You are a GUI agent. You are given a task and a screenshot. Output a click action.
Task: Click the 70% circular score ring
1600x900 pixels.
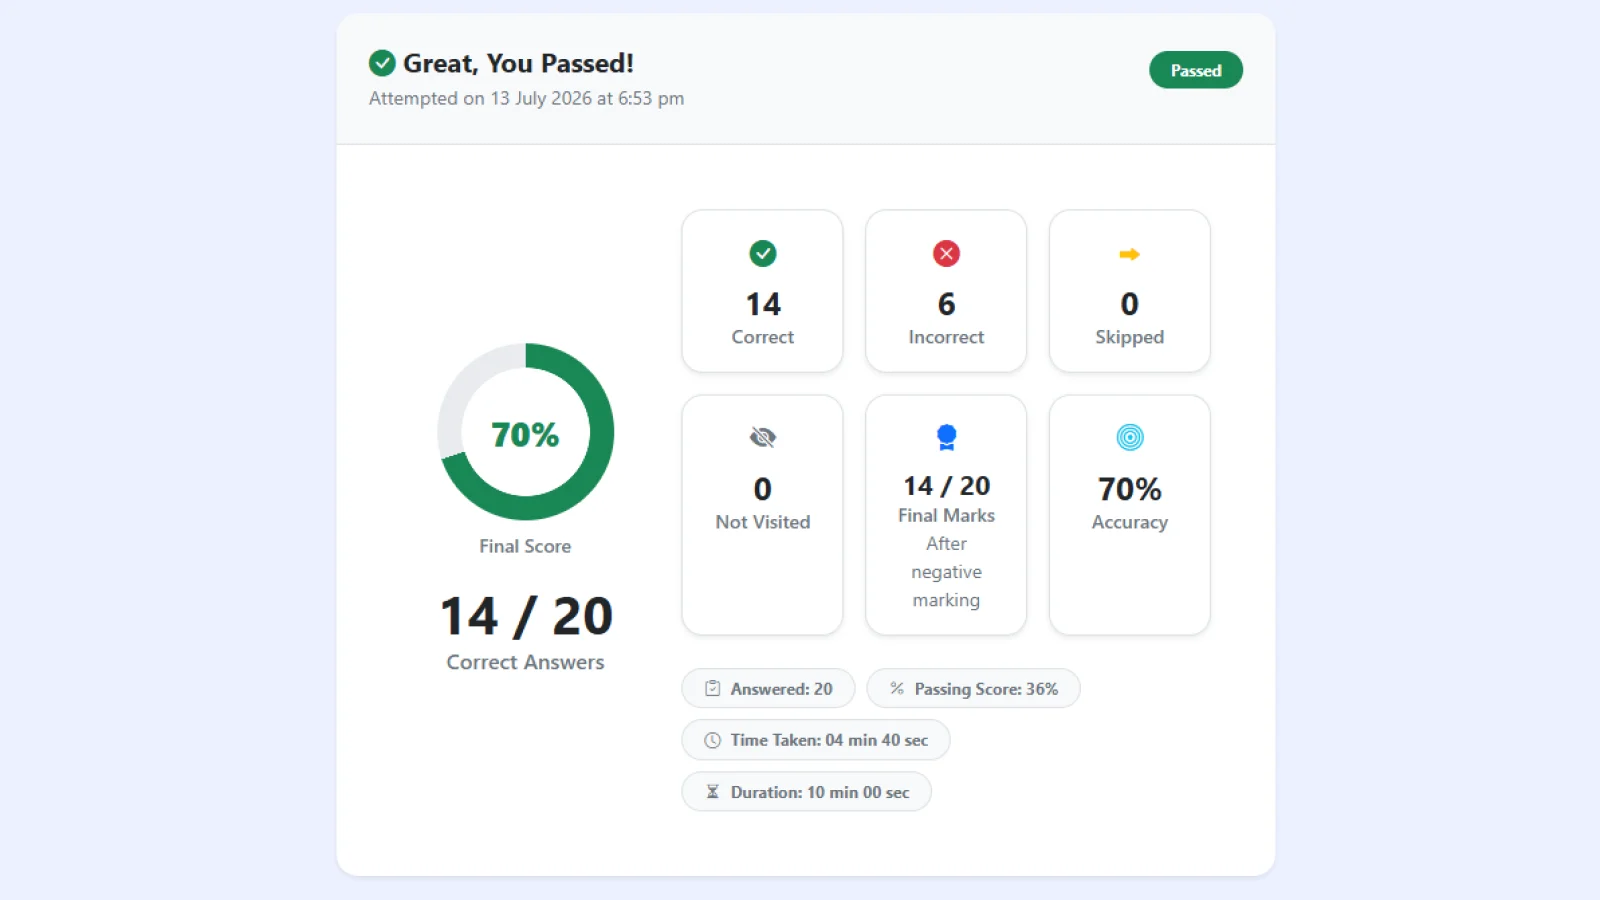(x=526, y=432)
